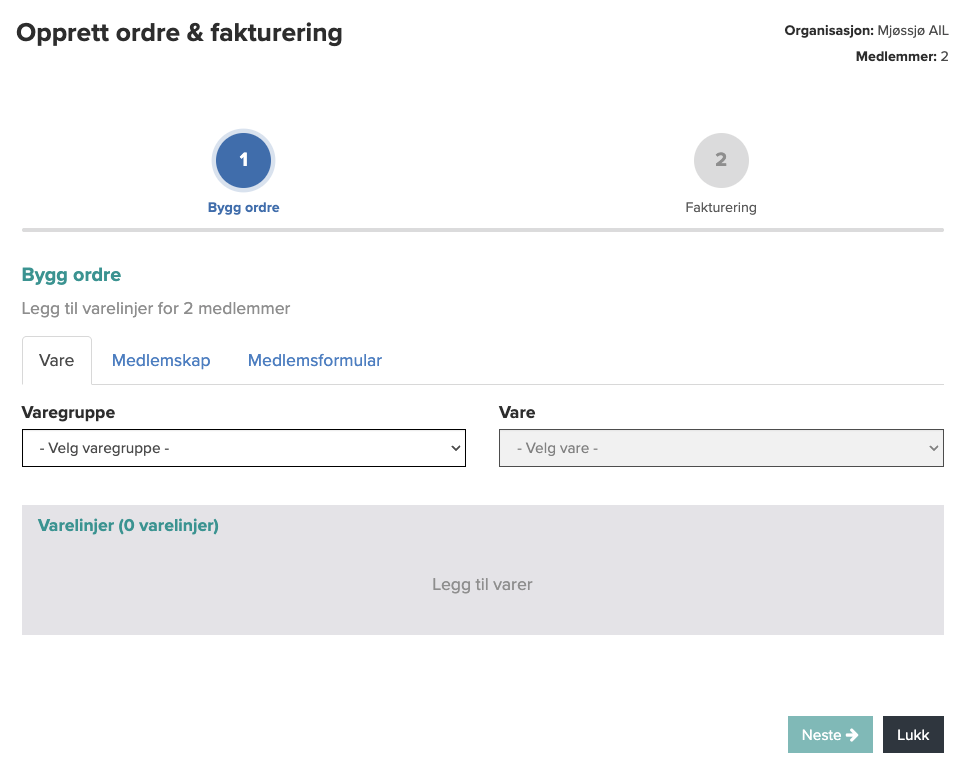The image size is (963, 772).
Task: Switch to the Medlemsformular tab
Action: click(x=314, y=361)
